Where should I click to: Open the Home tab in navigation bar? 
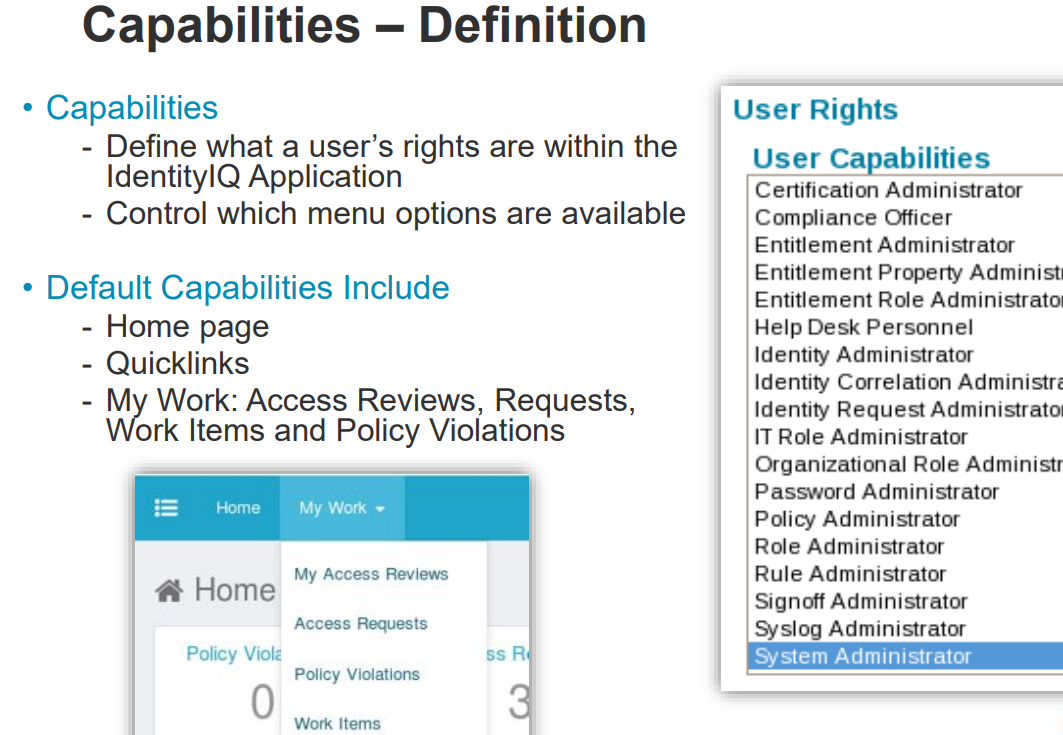pyautogui.click(x=238, y=508)
